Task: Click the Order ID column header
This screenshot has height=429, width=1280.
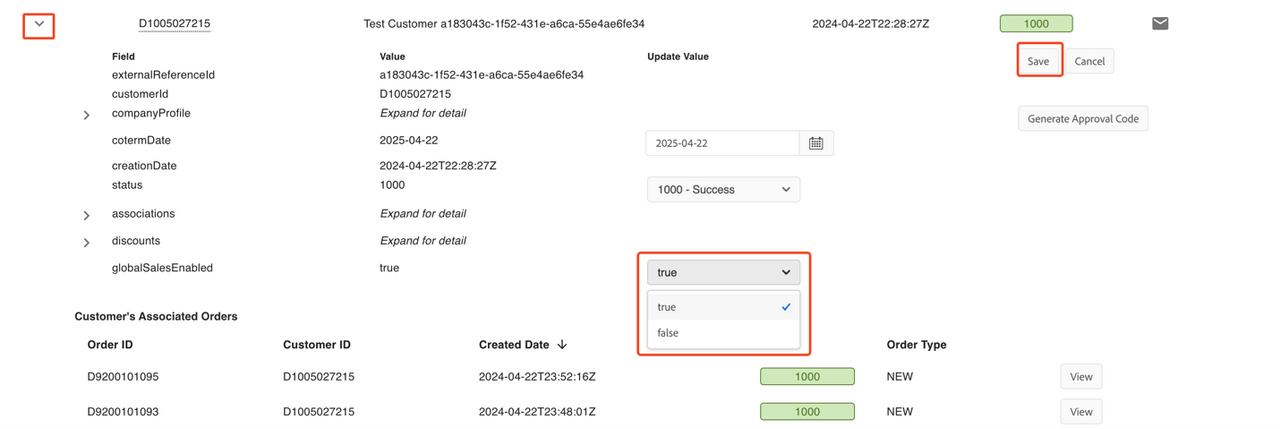Action: coord(112,345)
